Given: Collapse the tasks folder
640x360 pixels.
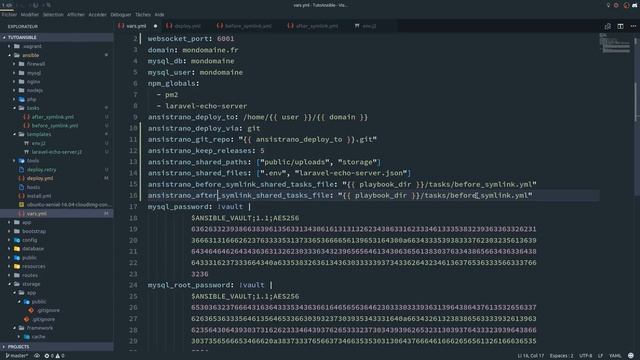Looking at the screenshot, I should [57, 108].
